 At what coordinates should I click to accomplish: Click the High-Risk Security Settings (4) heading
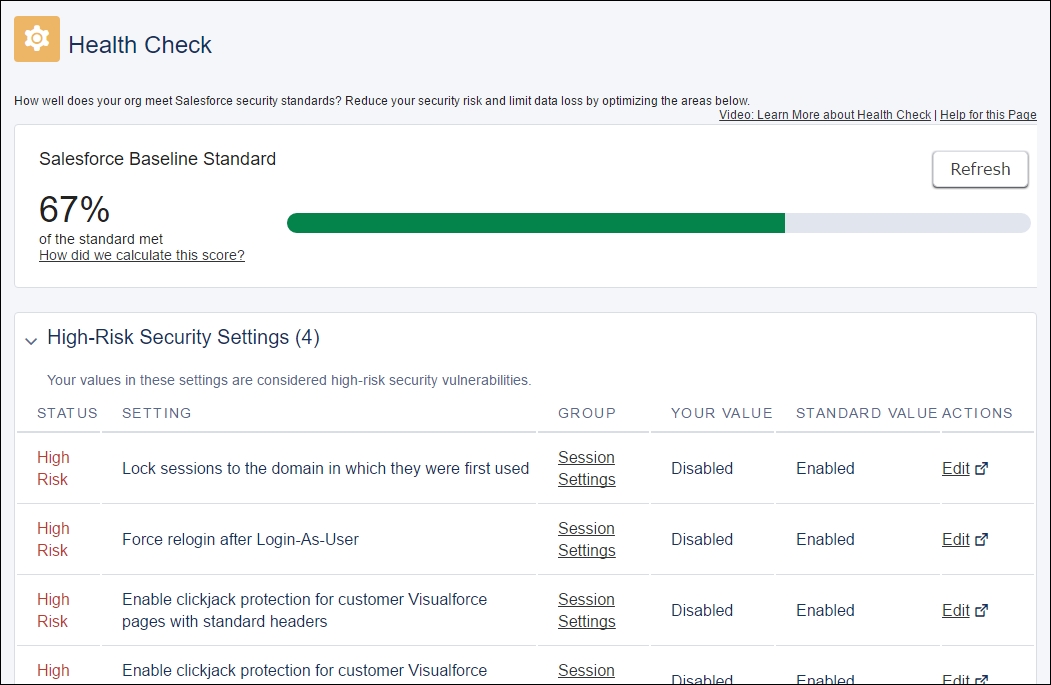pos(183,337)
